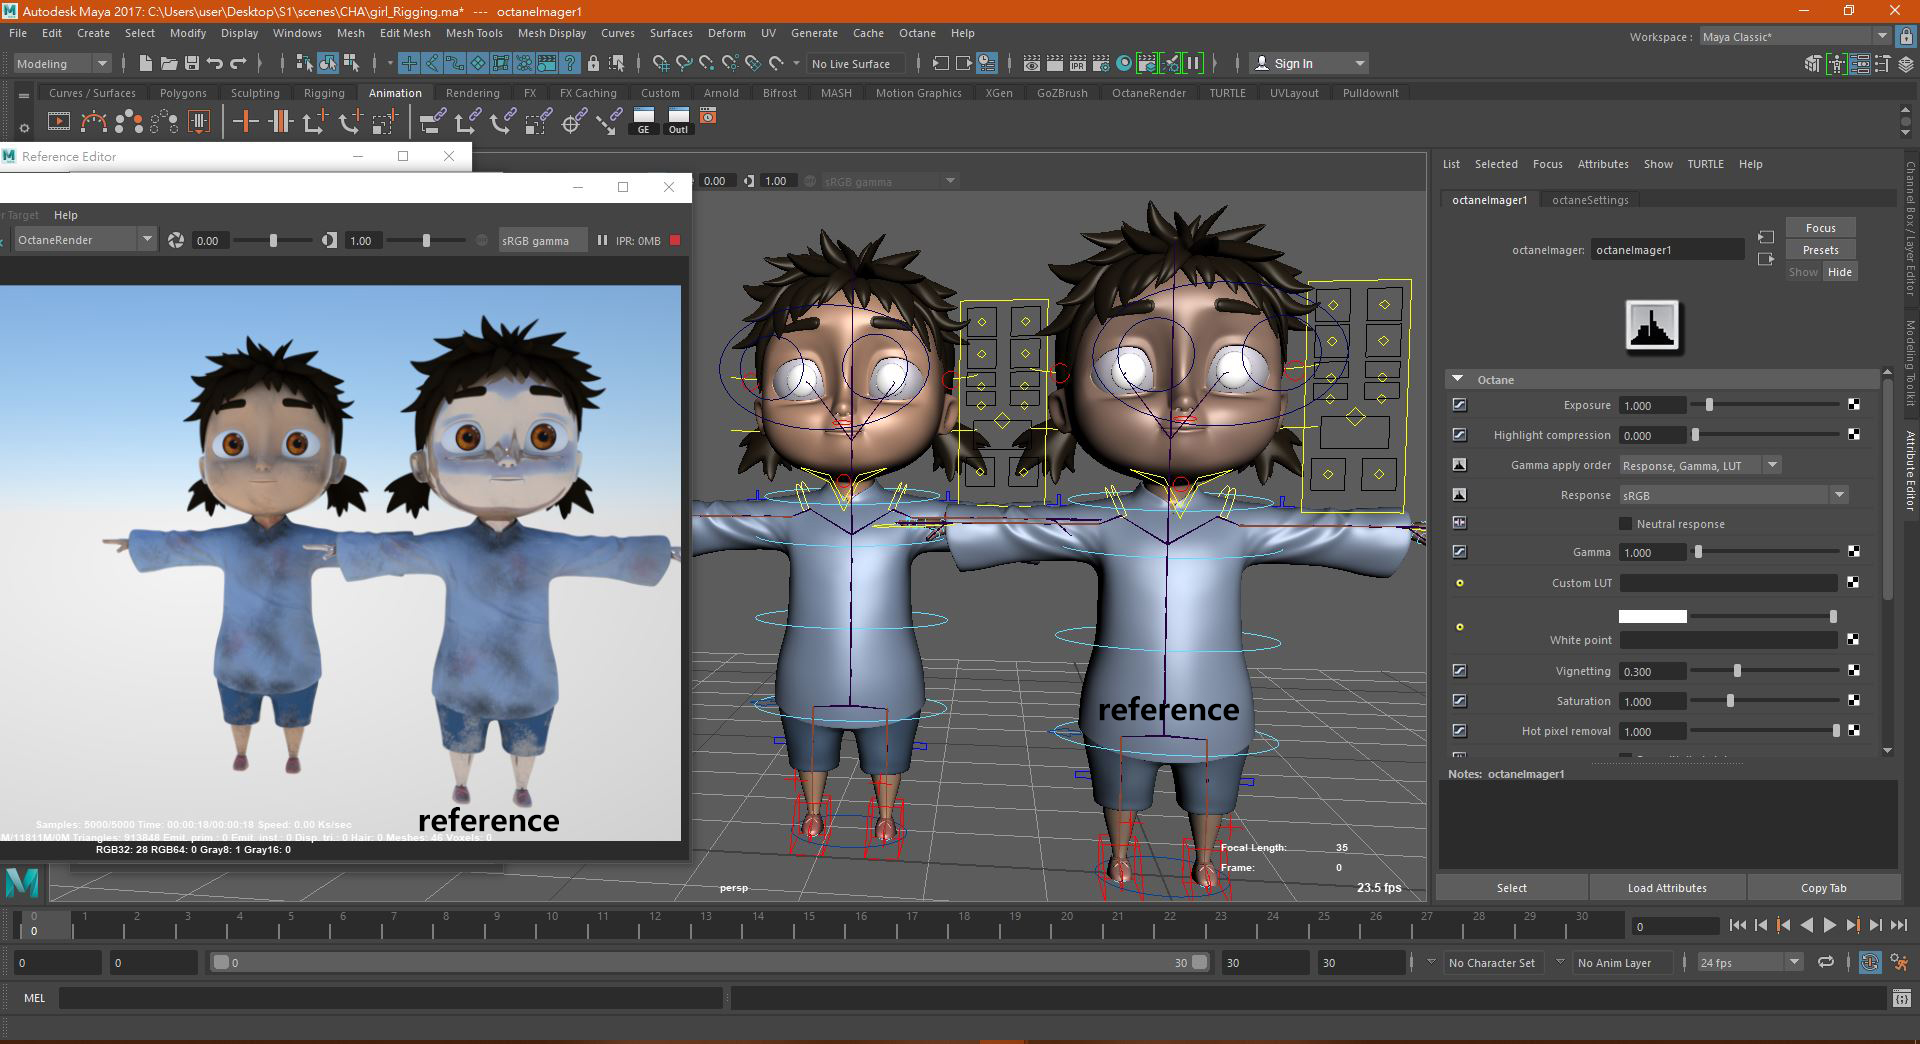Image resolution: width=1920 pixels, height=1044 pixels.
Task: Click the Save Scene icon
Action: [192, 63]
